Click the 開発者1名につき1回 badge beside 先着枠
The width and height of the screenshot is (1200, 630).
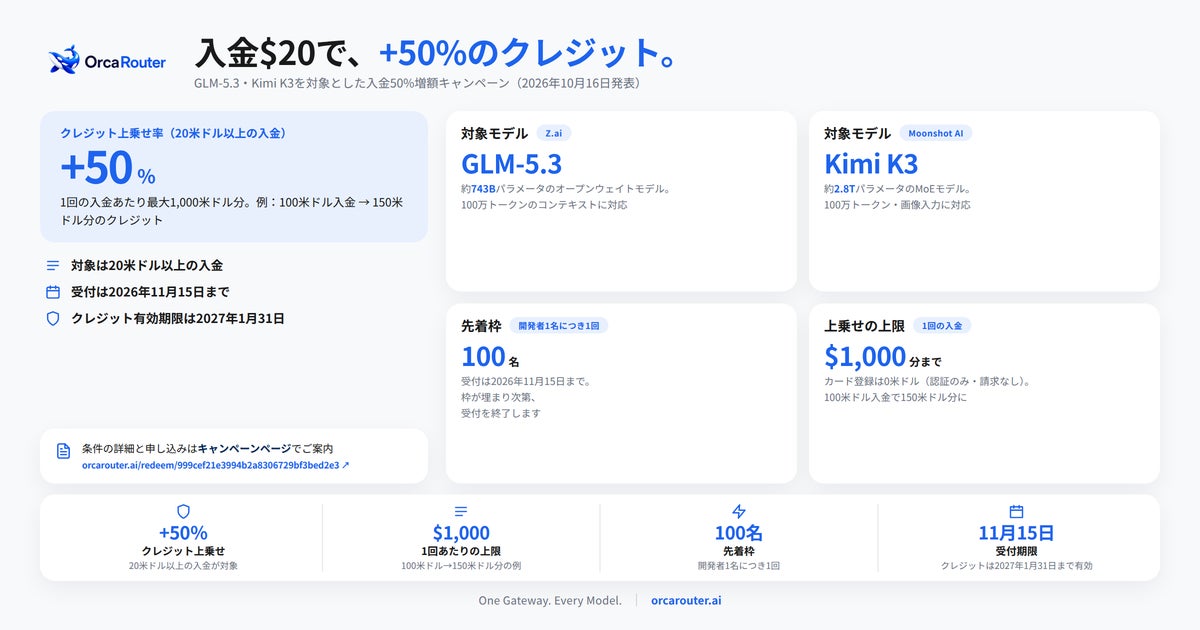click(x=559, y=325)
